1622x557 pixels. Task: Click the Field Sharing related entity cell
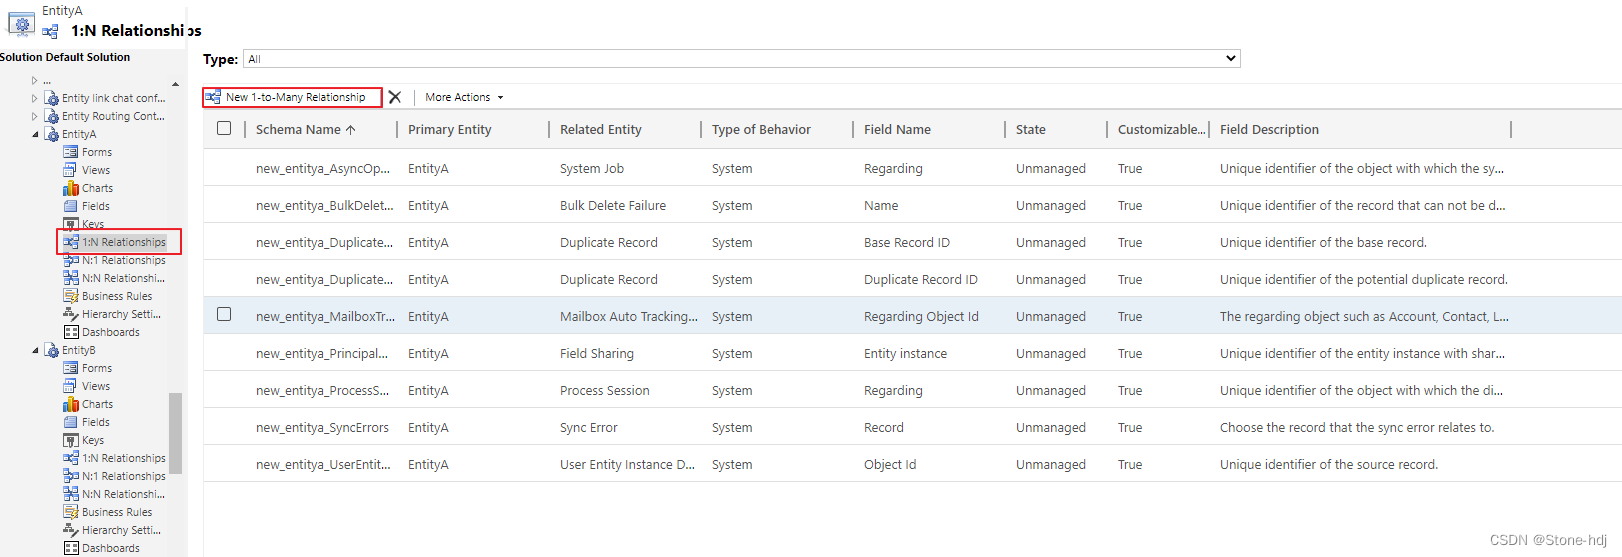tap(597, 353)
